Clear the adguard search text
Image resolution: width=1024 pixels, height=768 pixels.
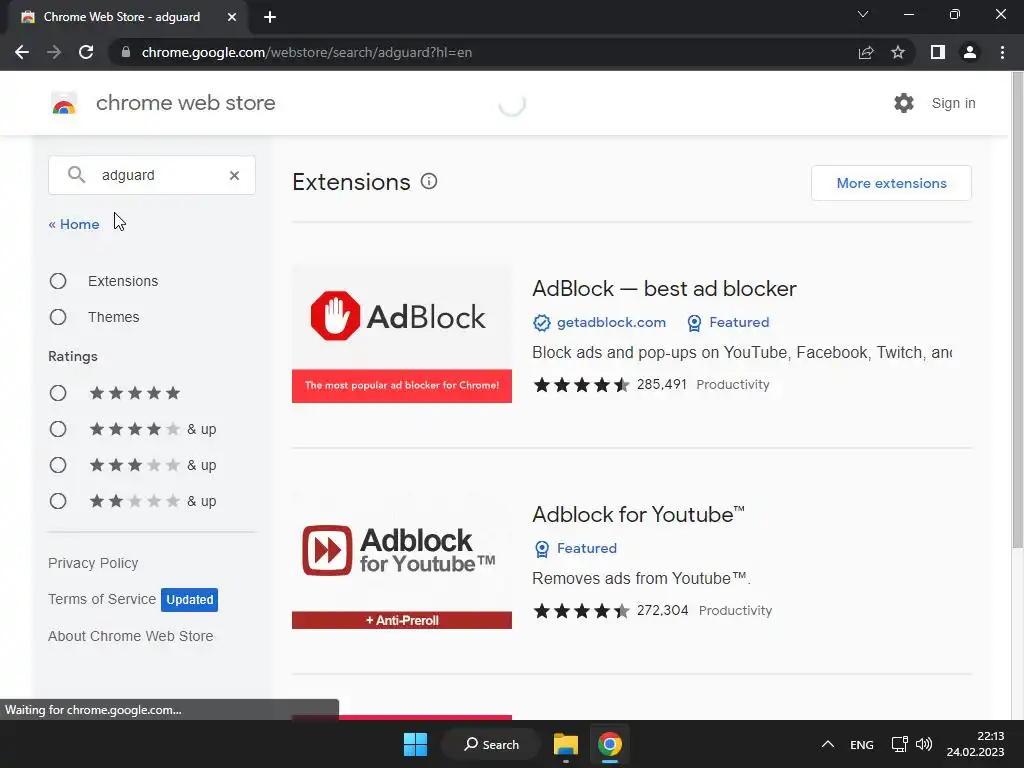(234, 175)
